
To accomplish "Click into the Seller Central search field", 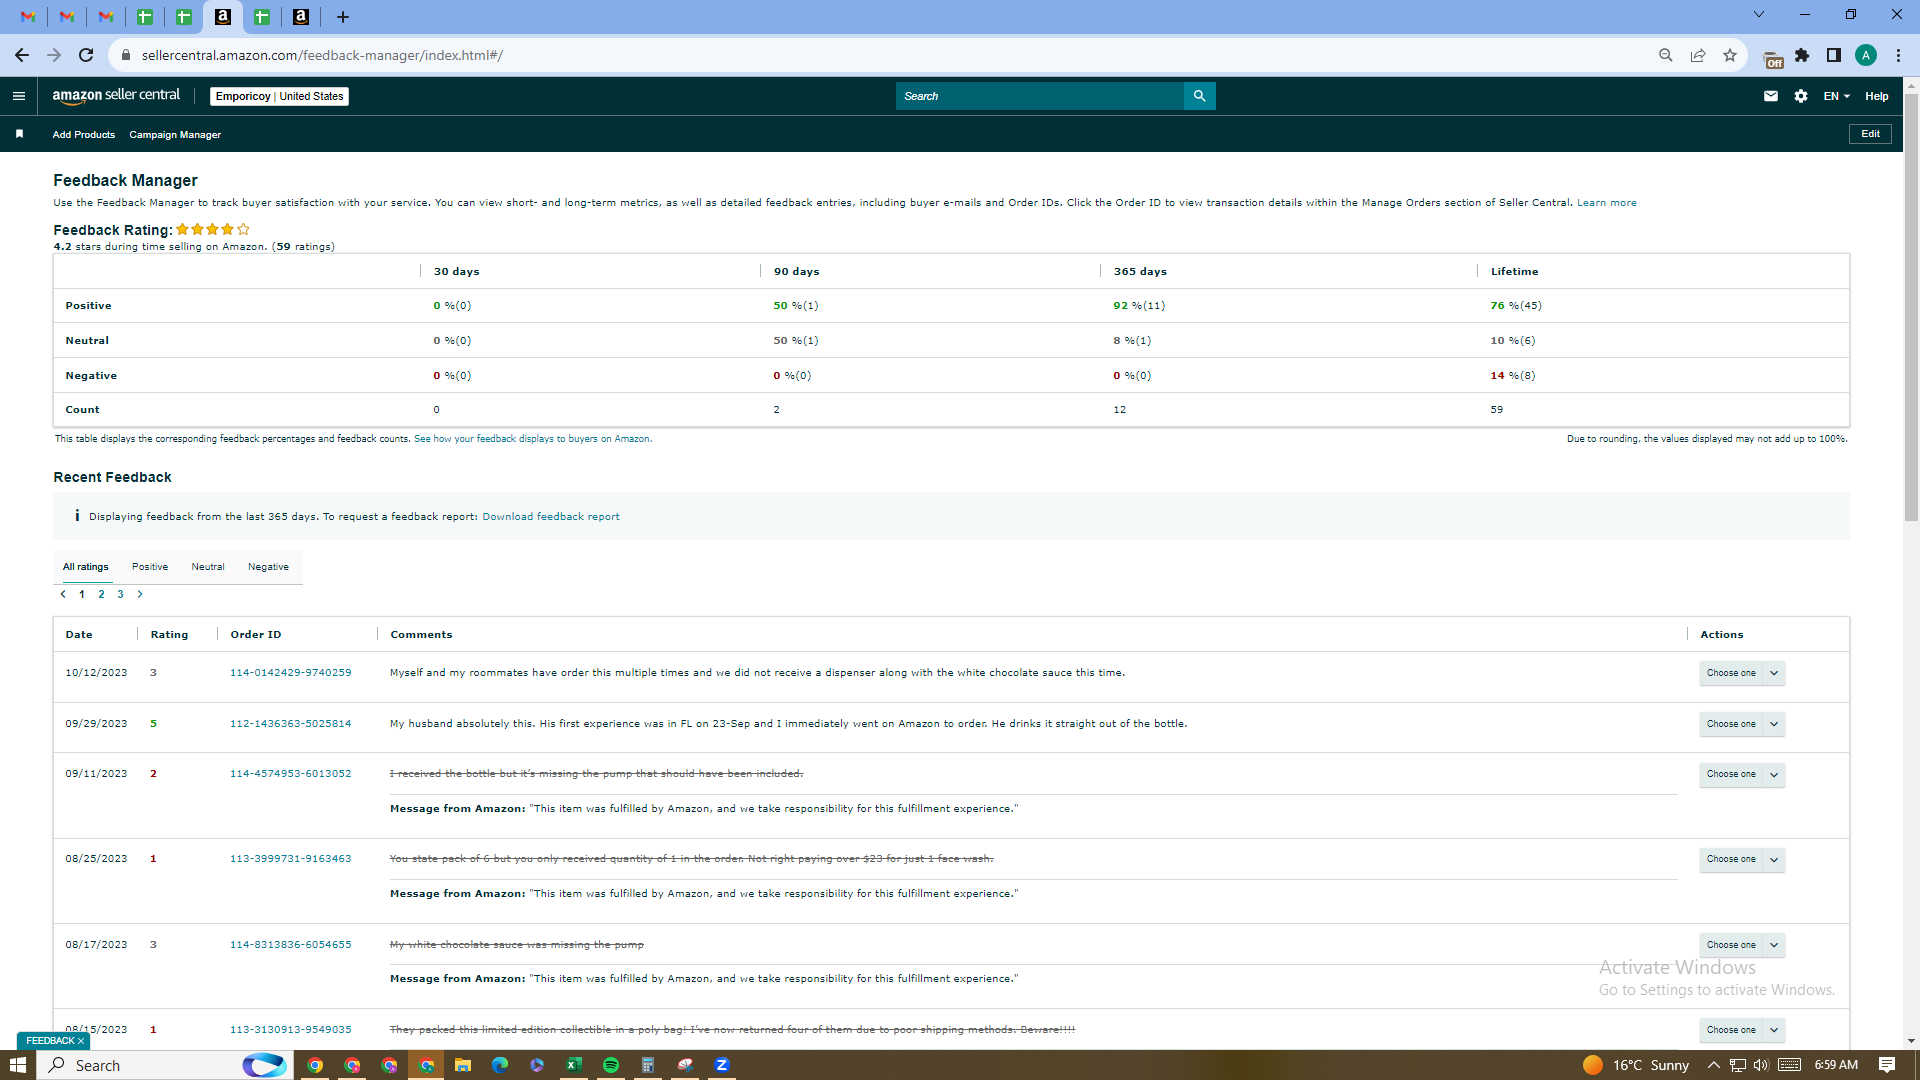I will (1040, 96).
